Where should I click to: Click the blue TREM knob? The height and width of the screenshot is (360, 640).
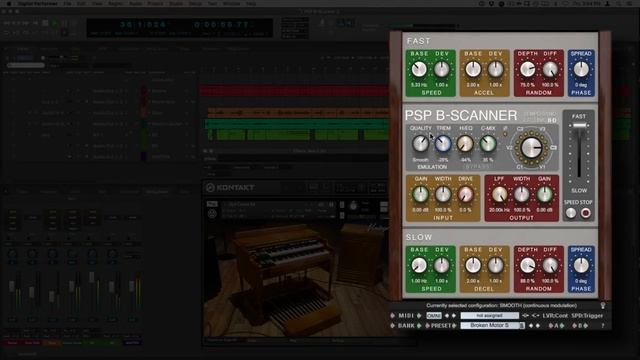pyautogui.click(x=443, y=144)
